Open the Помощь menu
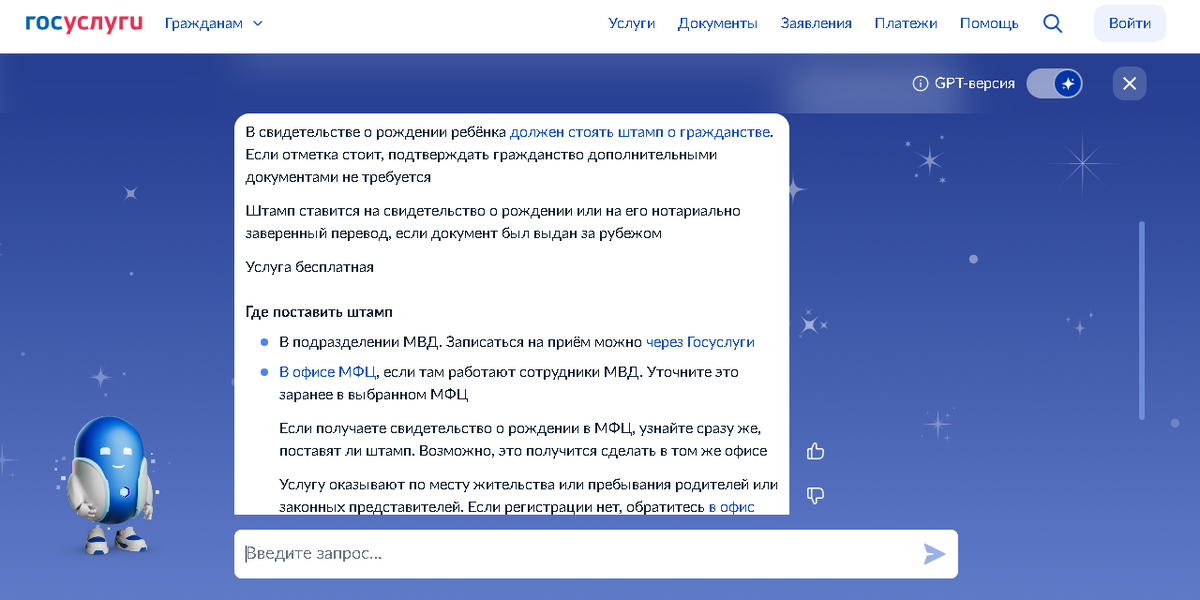 (989, 23)
